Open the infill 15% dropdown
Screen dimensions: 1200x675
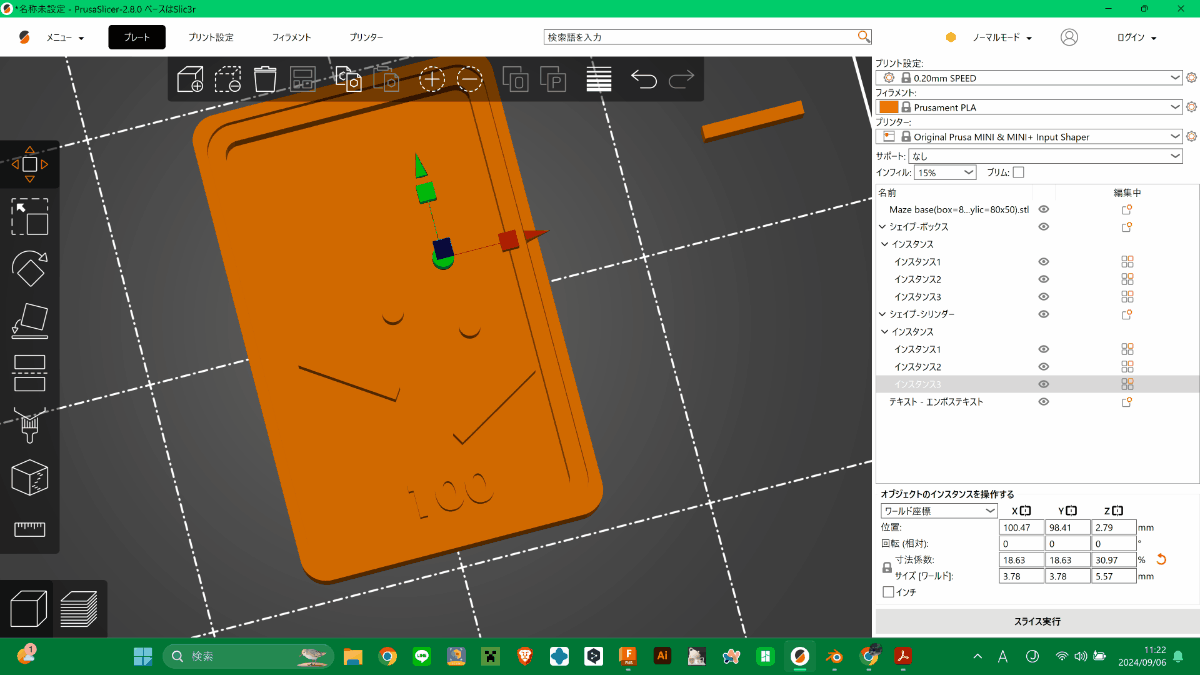[x=945, y=172]
